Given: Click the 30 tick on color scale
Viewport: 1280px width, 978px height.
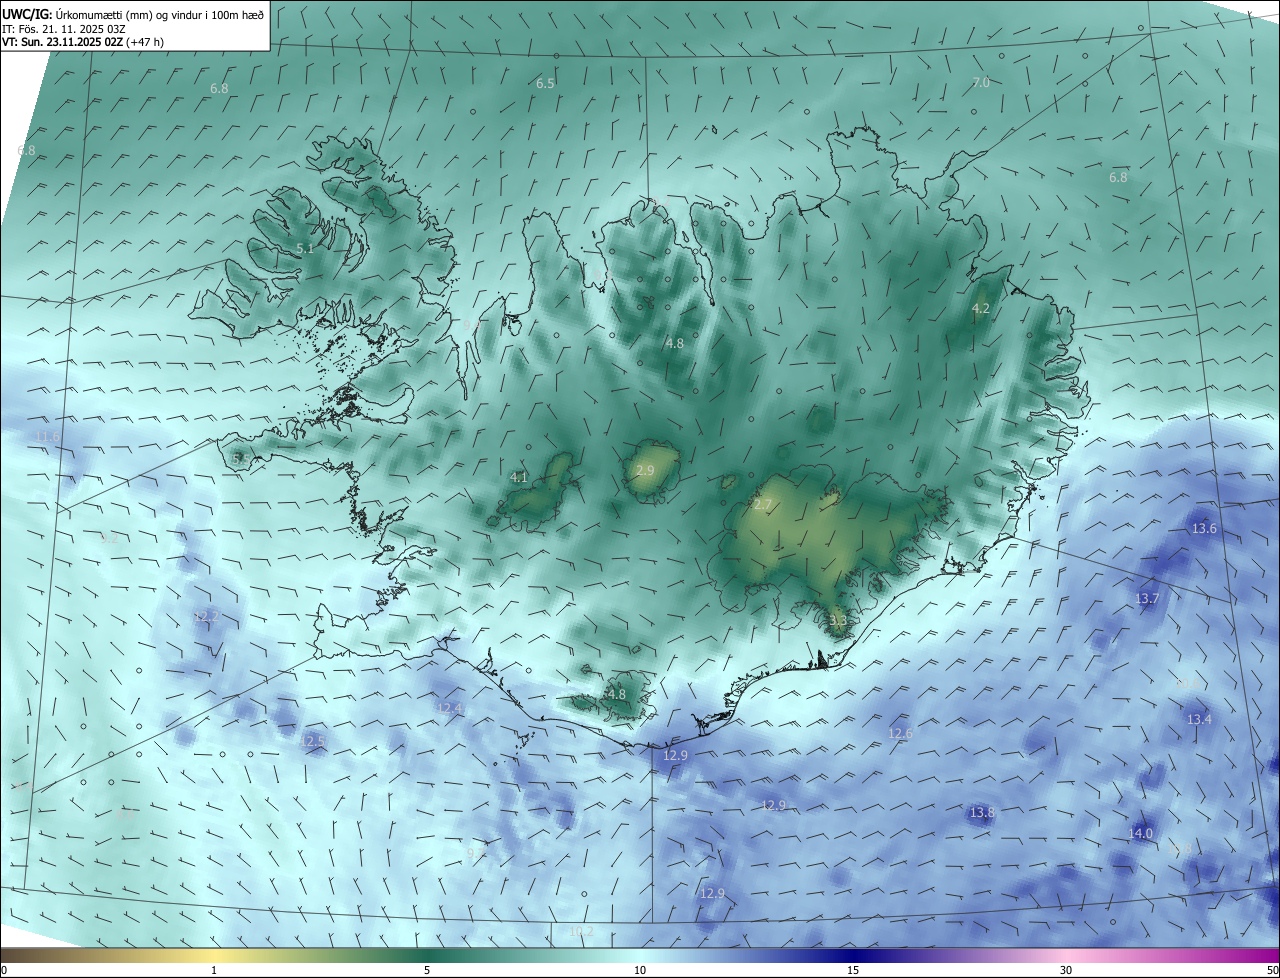Looking at the screenshot, I should (1066, 970).
